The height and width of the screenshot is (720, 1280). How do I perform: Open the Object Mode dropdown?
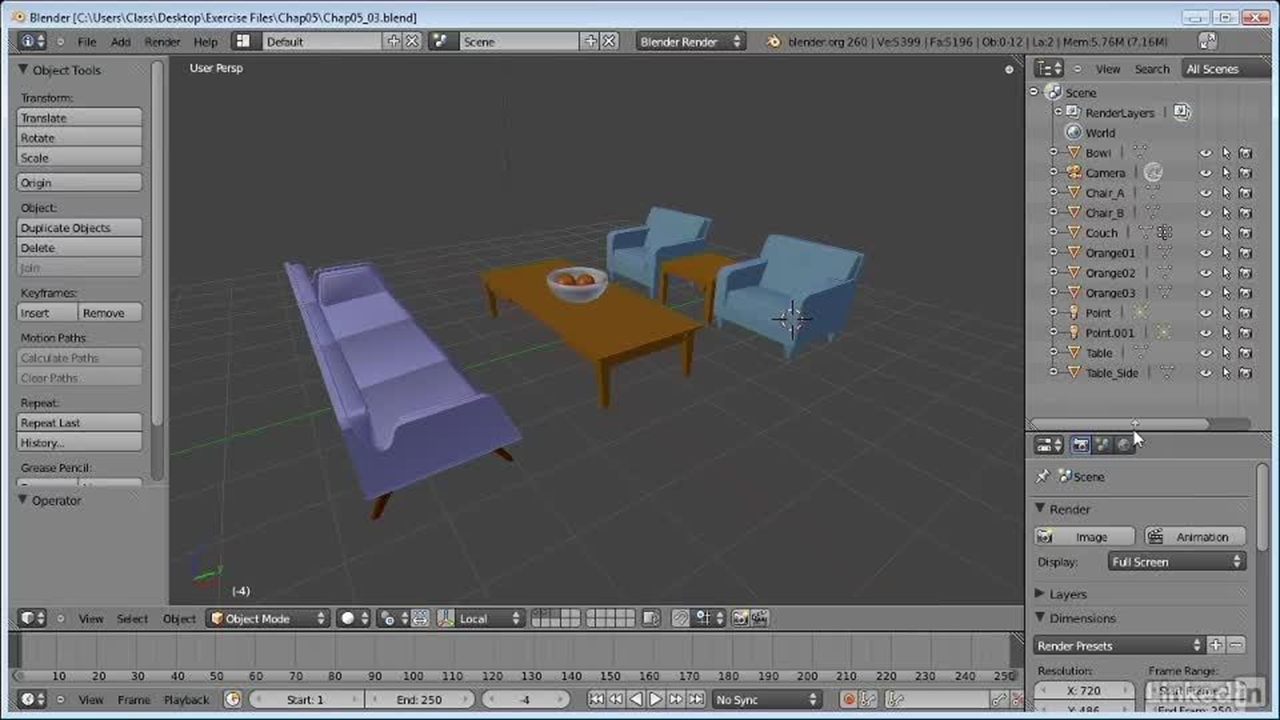coord(268,619)
